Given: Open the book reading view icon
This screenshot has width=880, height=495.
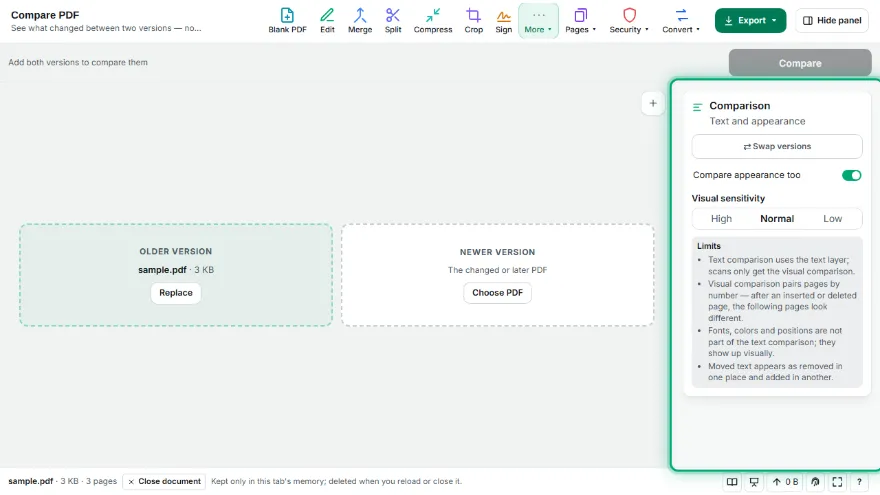Looking at the screenshot, I should pyautogui.click(x=732, y=482).
